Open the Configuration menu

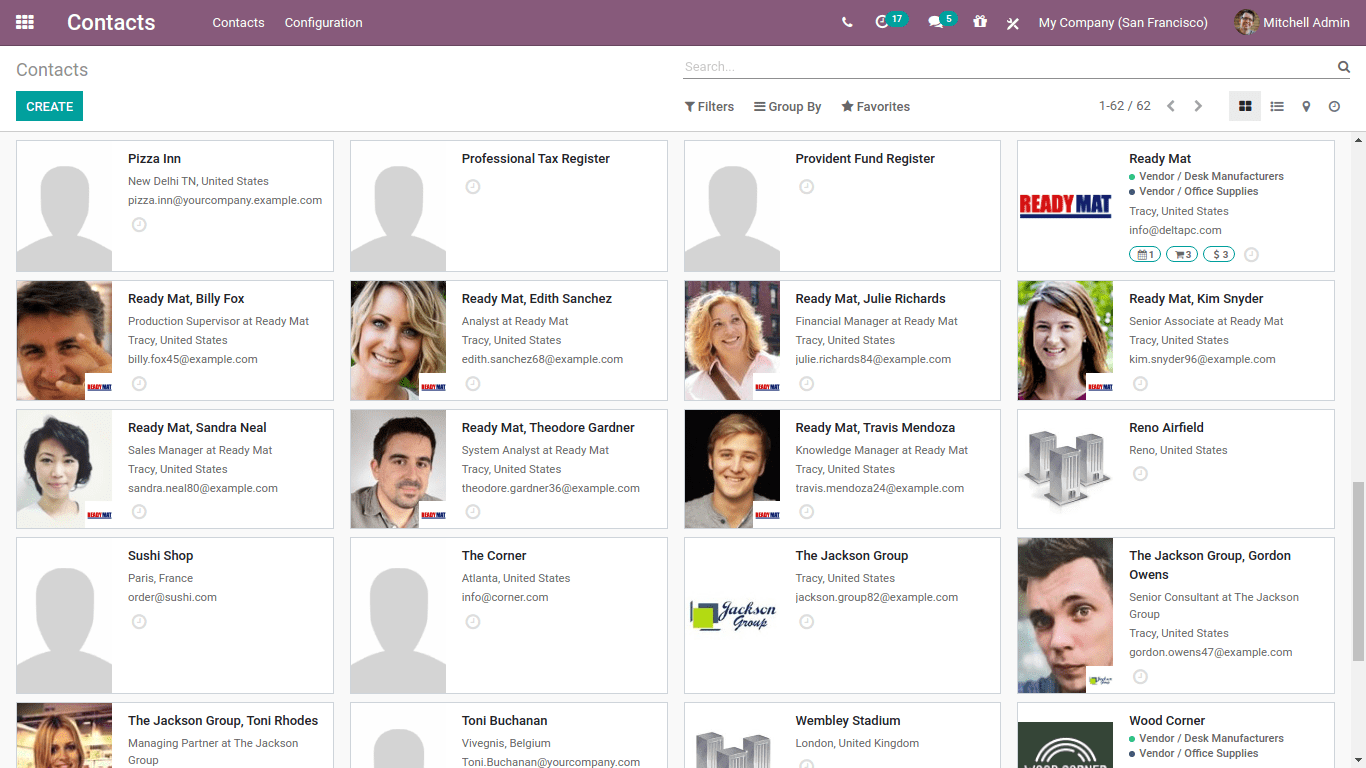tap(323, 22)
